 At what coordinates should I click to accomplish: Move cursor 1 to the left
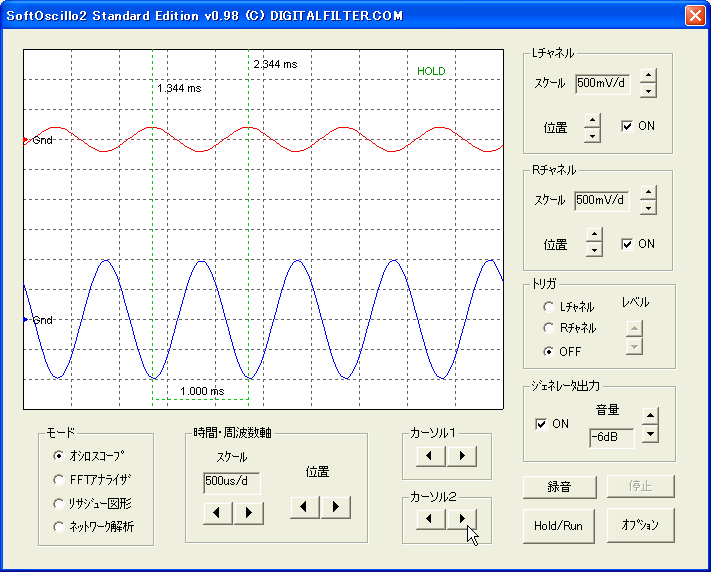pos(430,455)
